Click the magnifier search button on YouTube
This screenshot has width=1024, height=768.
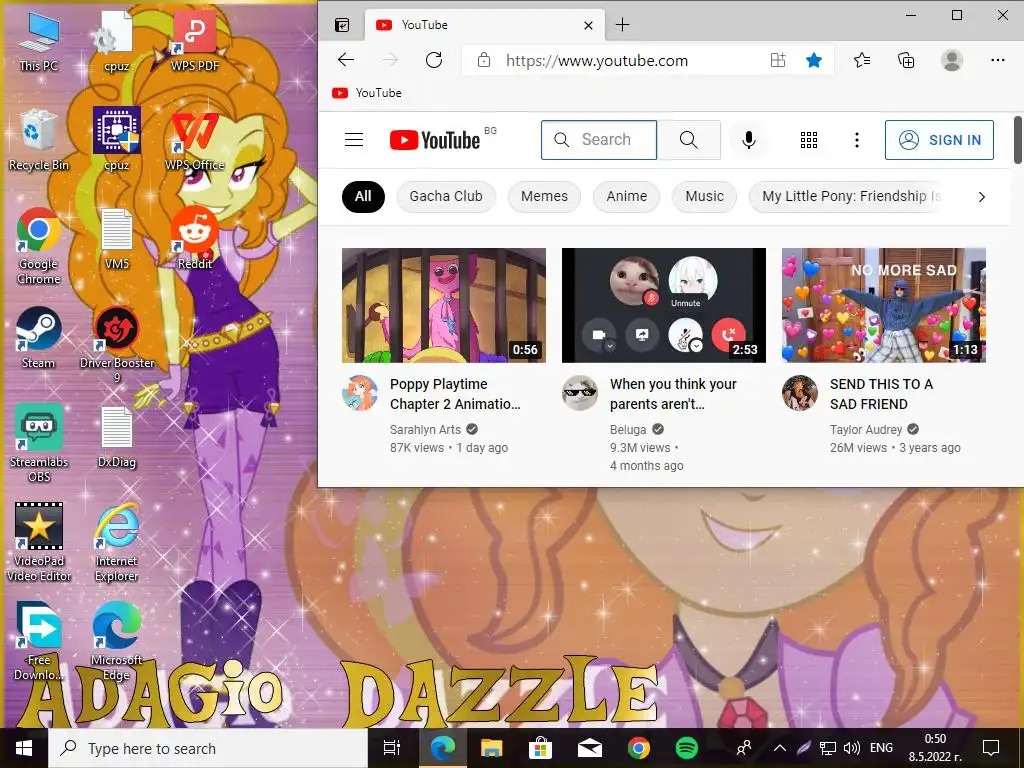click(x=688, y=140)
